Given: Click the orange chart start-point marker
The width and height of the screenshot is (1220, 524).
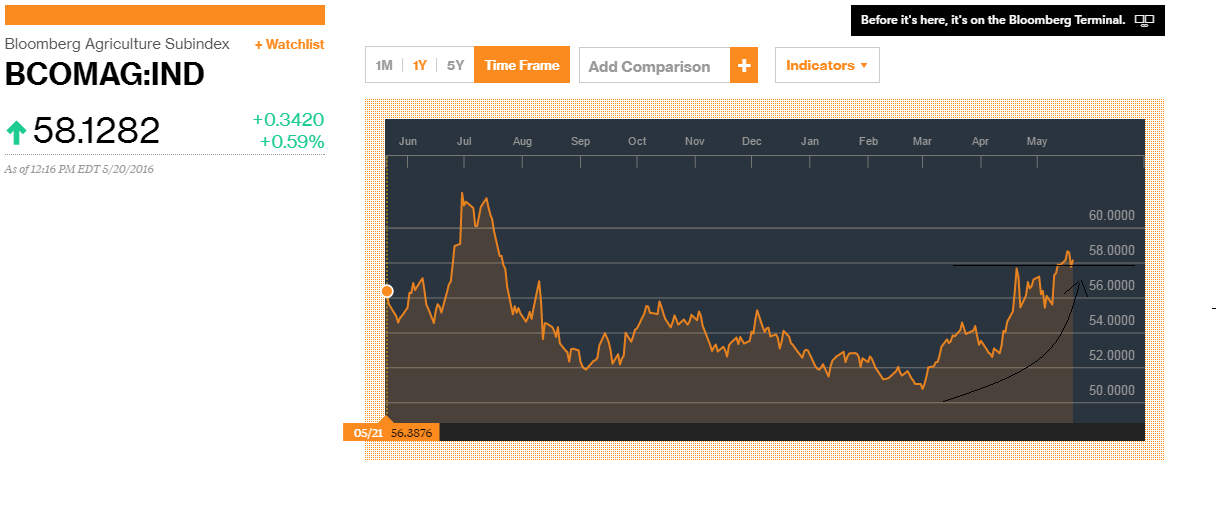Looking at the screenshot, I should pos(387,291).
